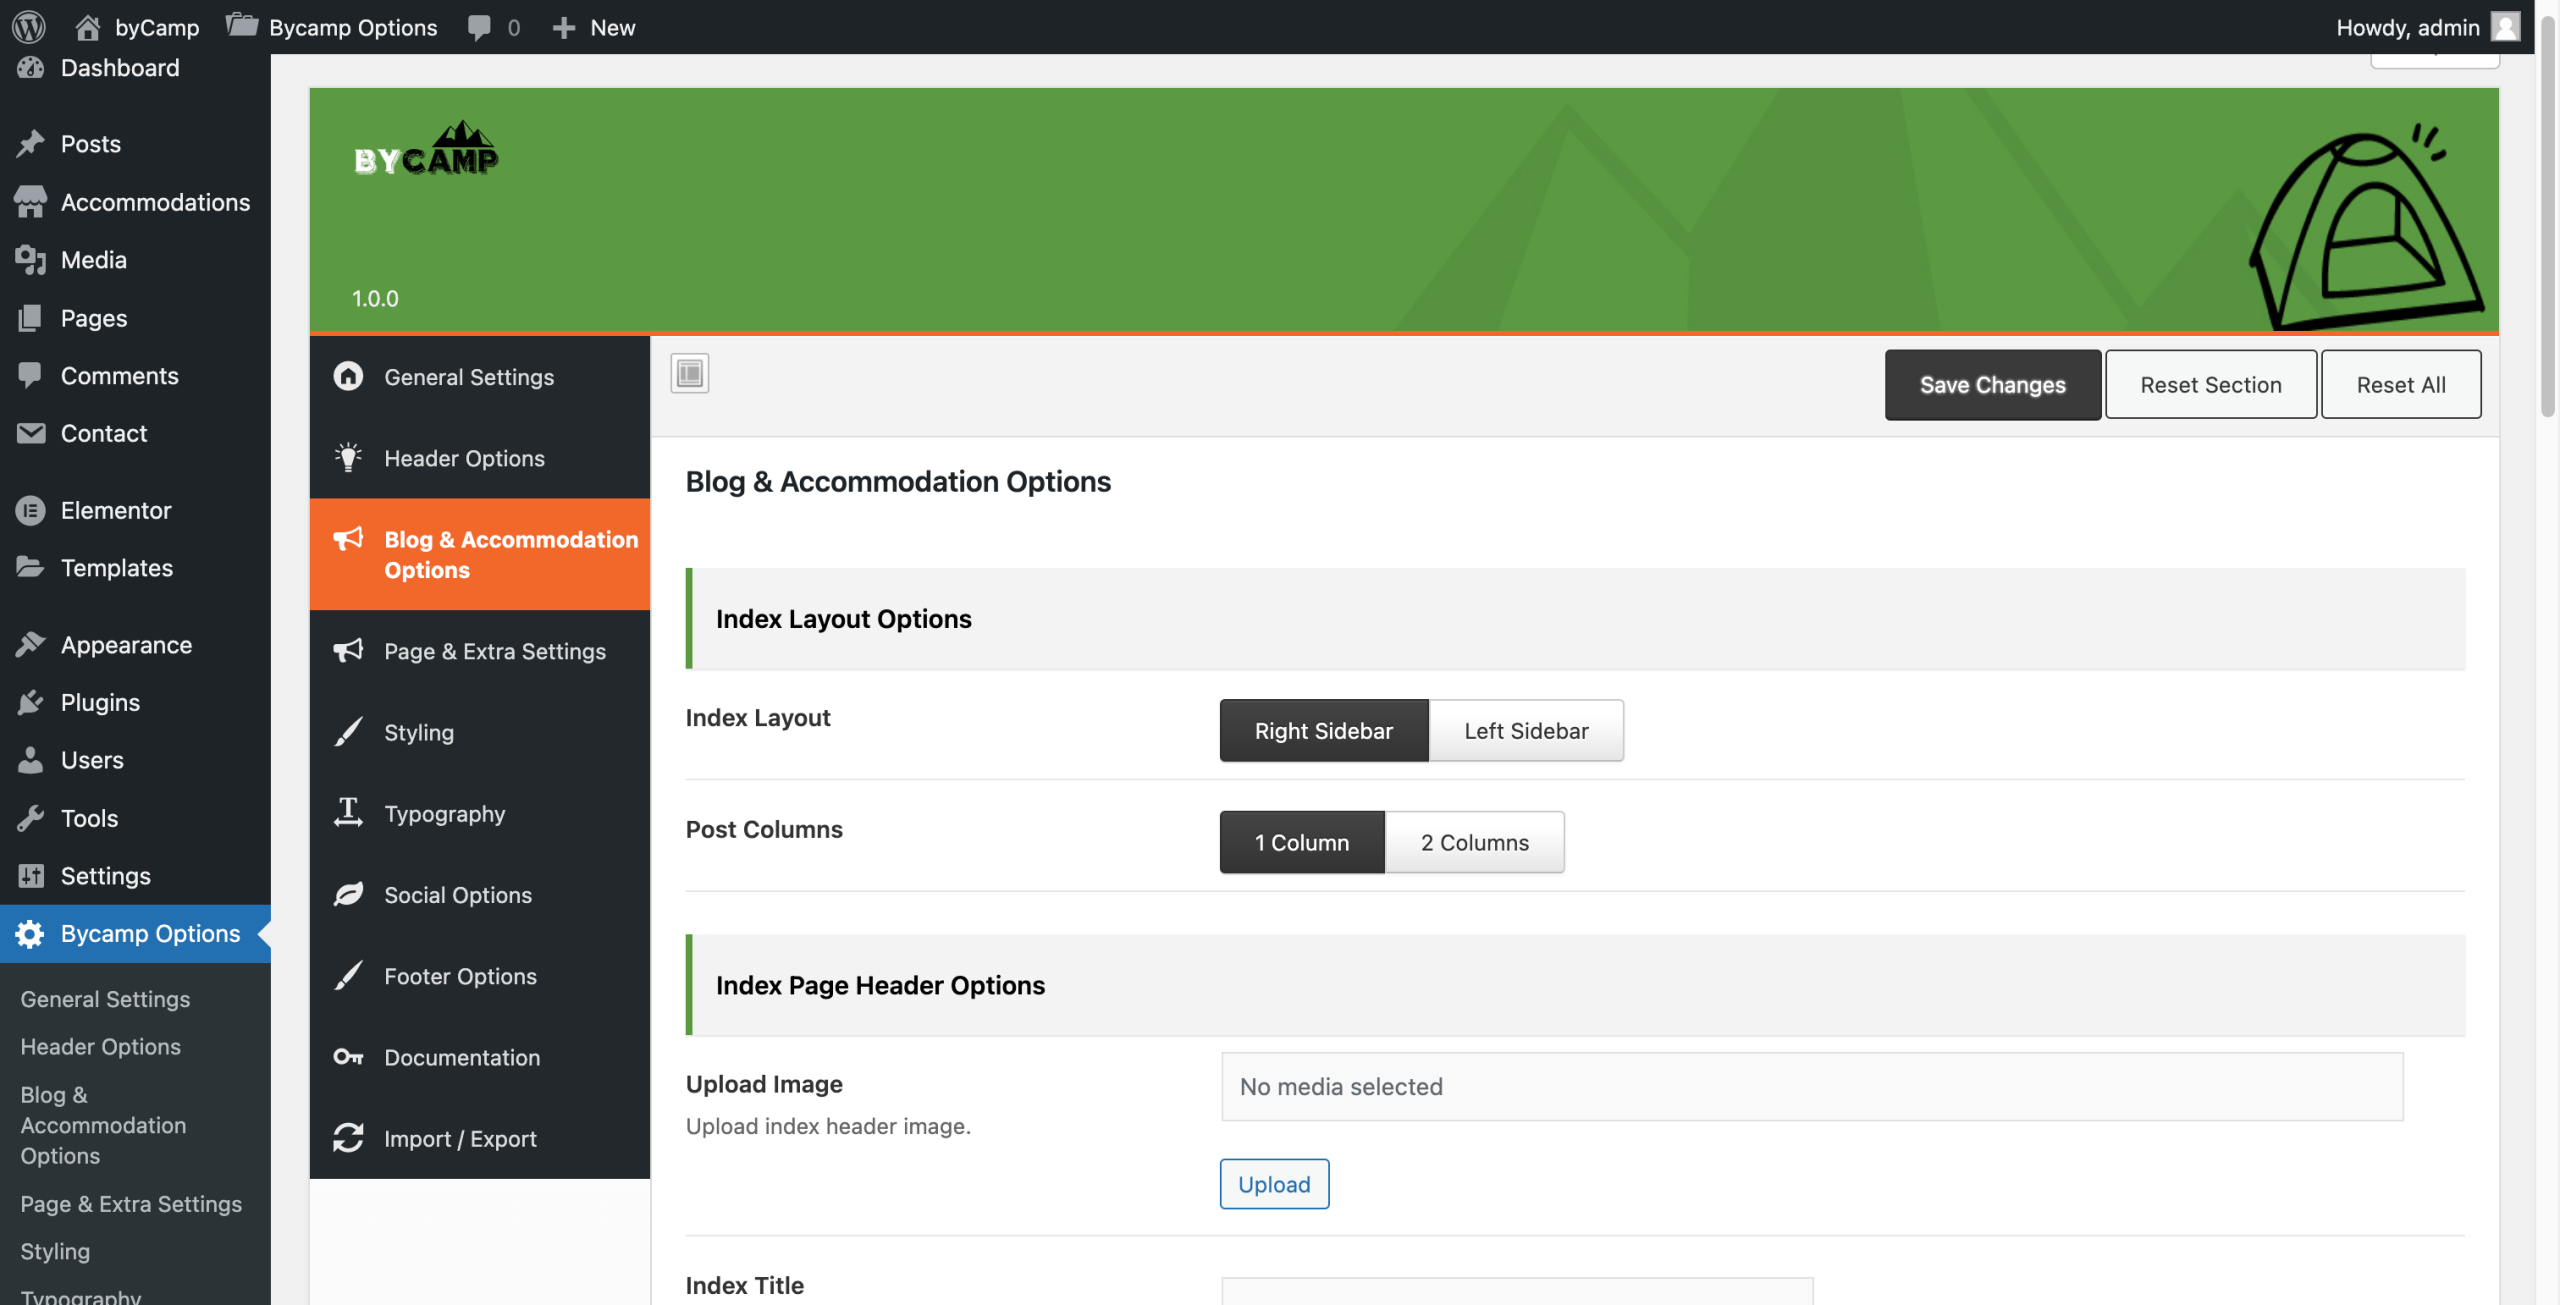This screenshot has width=2560, height=1305.
Task: Click the Accommodations store icon
Action: (31, 201)
